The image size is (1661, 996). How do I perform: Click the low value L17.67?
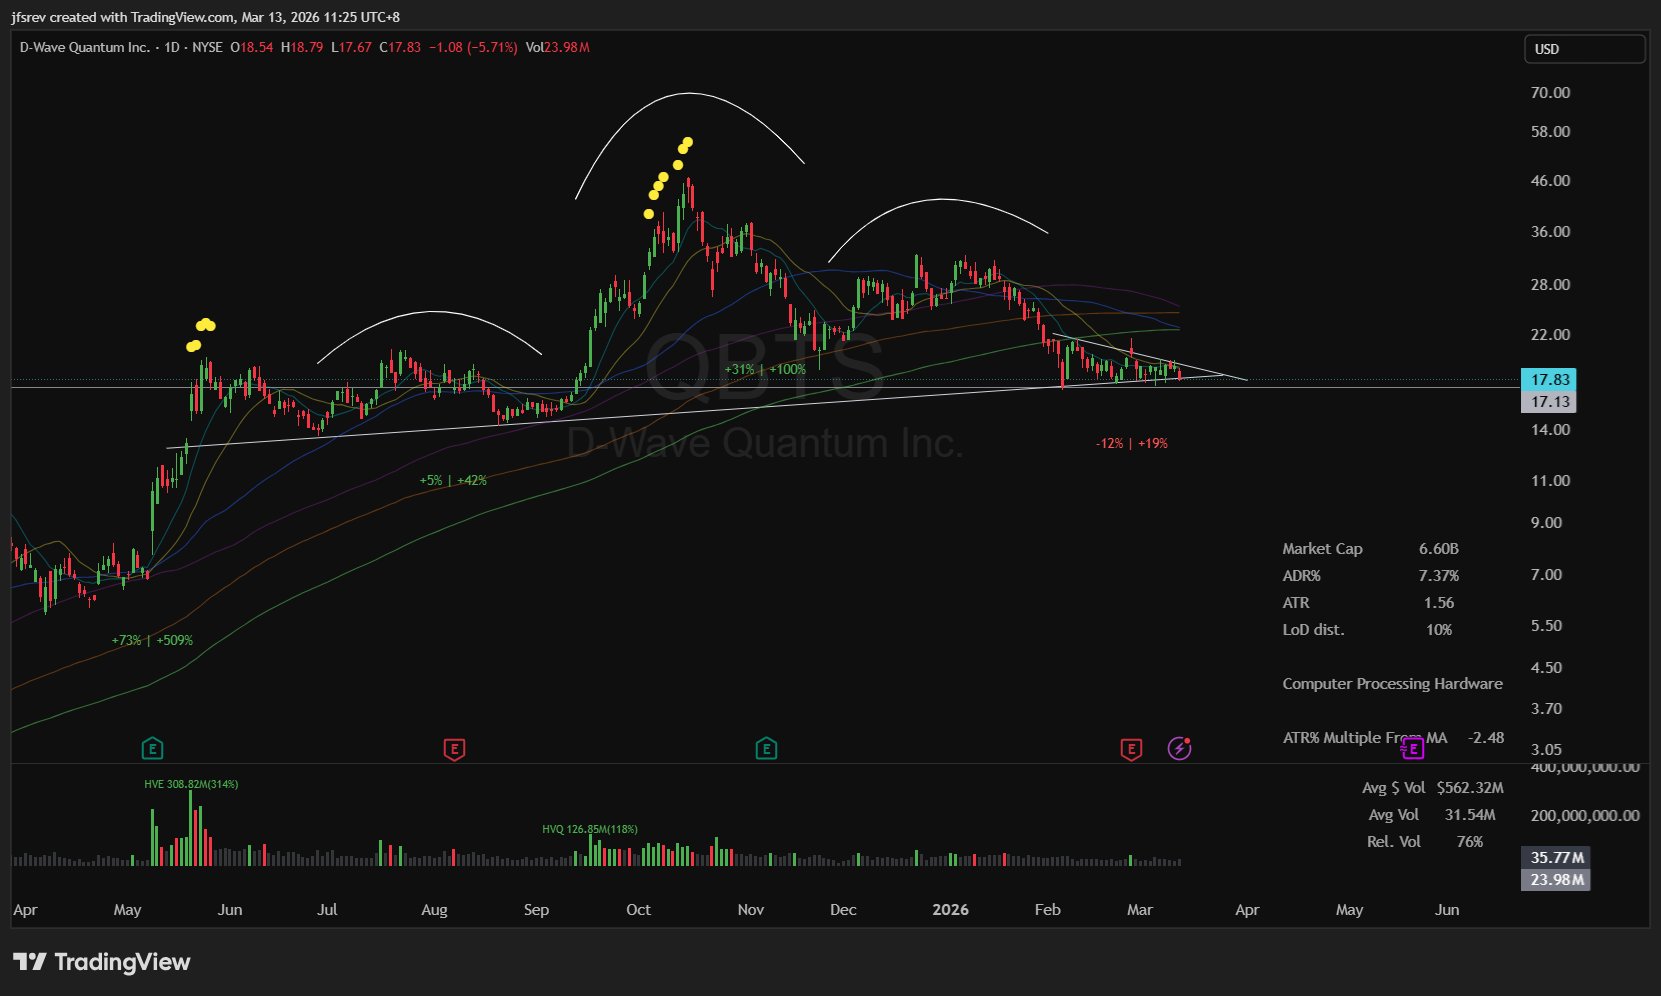point(351,47)
